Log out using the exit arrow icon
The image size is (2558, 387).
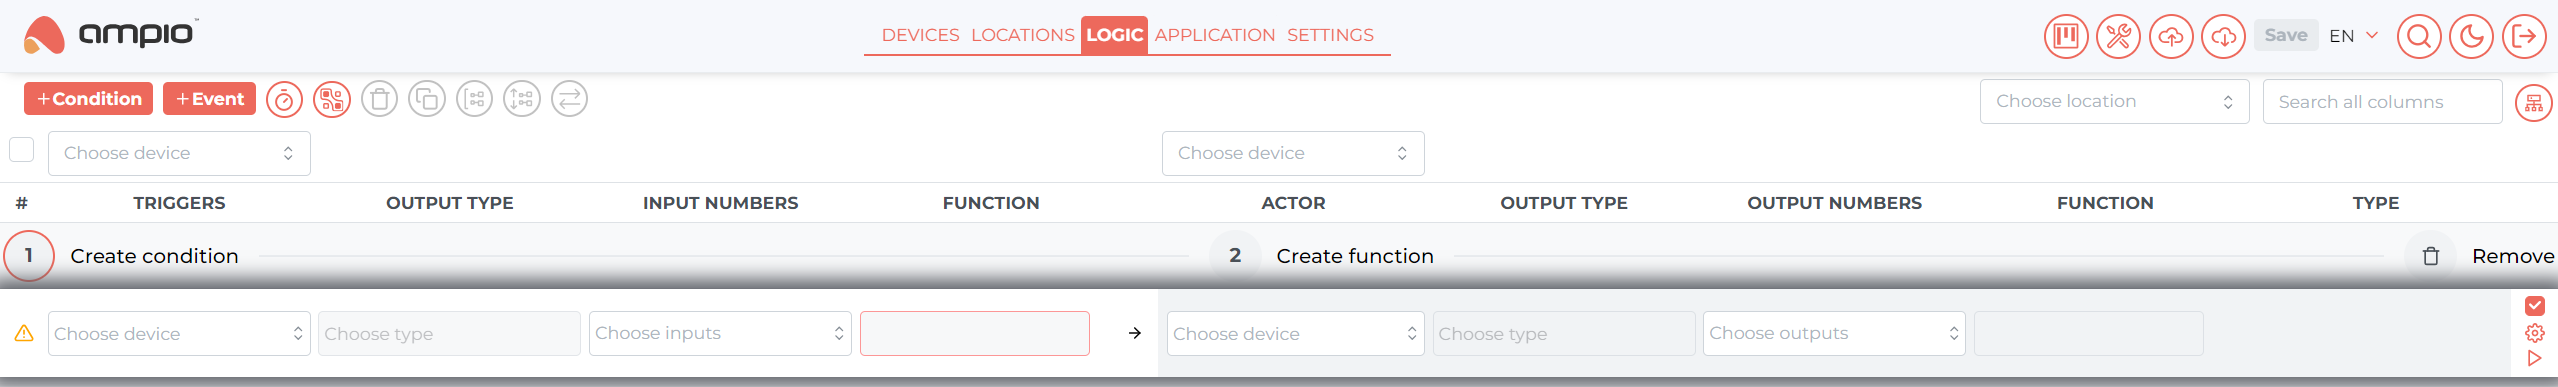[x=2524, y=37]
